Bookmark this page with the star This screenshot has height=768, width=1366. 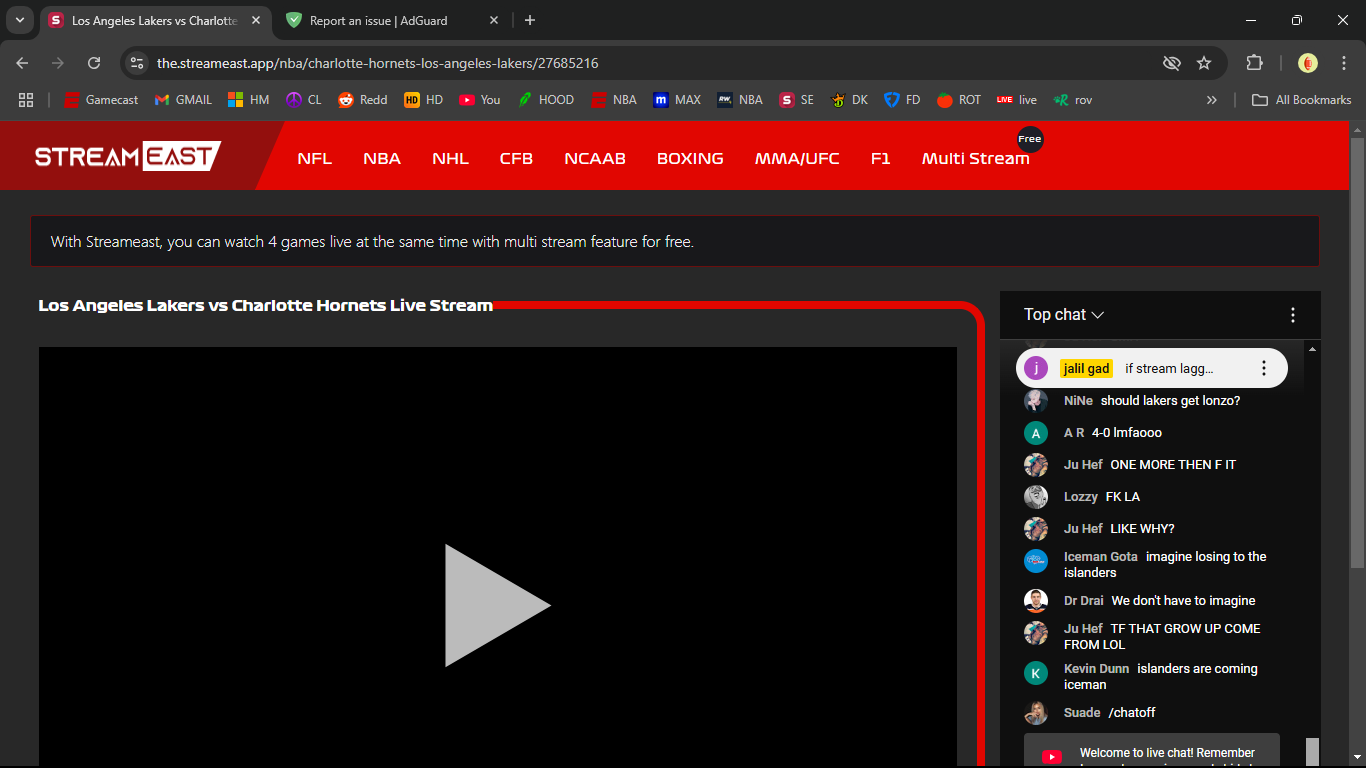point(1204,63)
